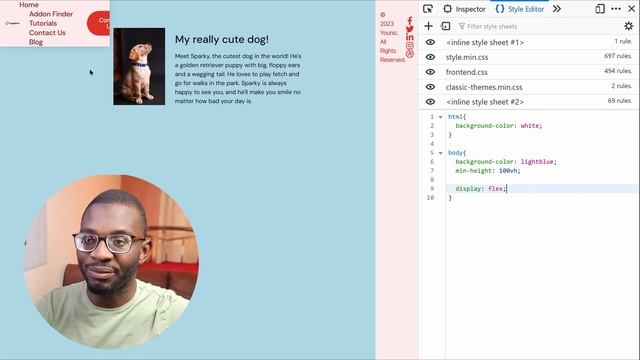The image size is (640, 360).
Task: Click the 'background-color: white;' line
Action: pyautogui.click(x=499, y=126)
